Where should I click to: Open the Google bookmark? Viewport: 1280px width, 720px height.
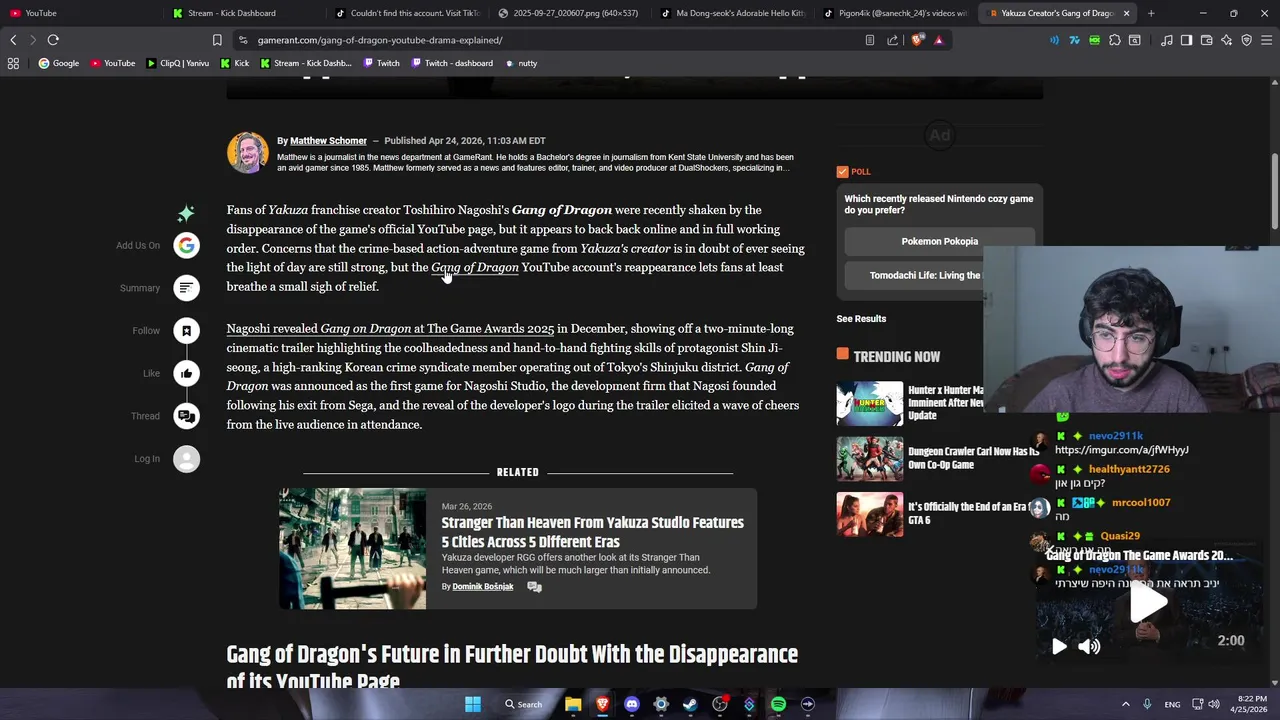58,63
